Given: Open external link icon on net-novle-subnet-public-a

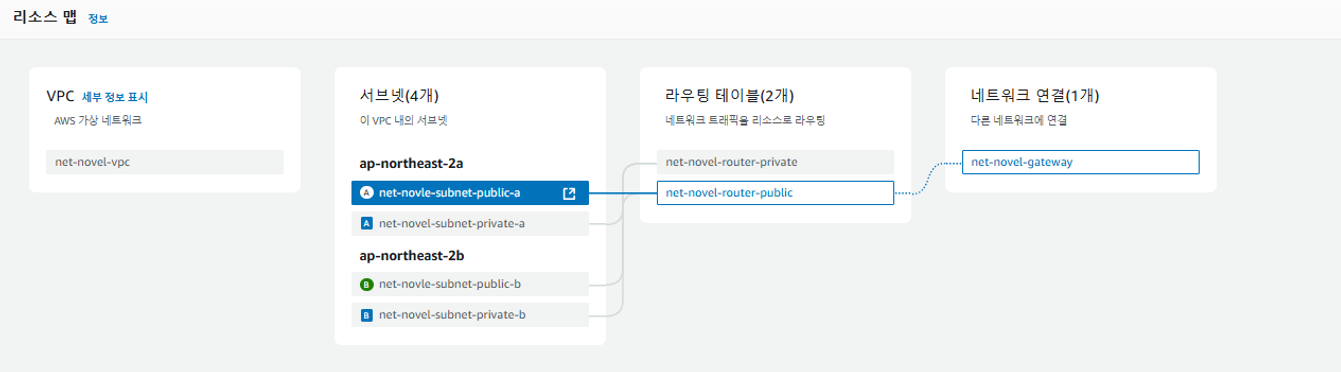Looking at the screenshot, I should click(569, 194).
